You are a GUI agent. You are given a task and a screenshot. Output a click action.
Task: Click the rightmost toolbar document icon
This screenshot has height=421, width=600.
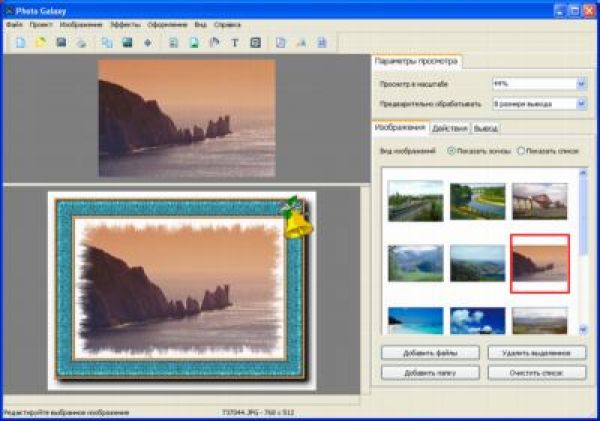(x=322, y=43)
